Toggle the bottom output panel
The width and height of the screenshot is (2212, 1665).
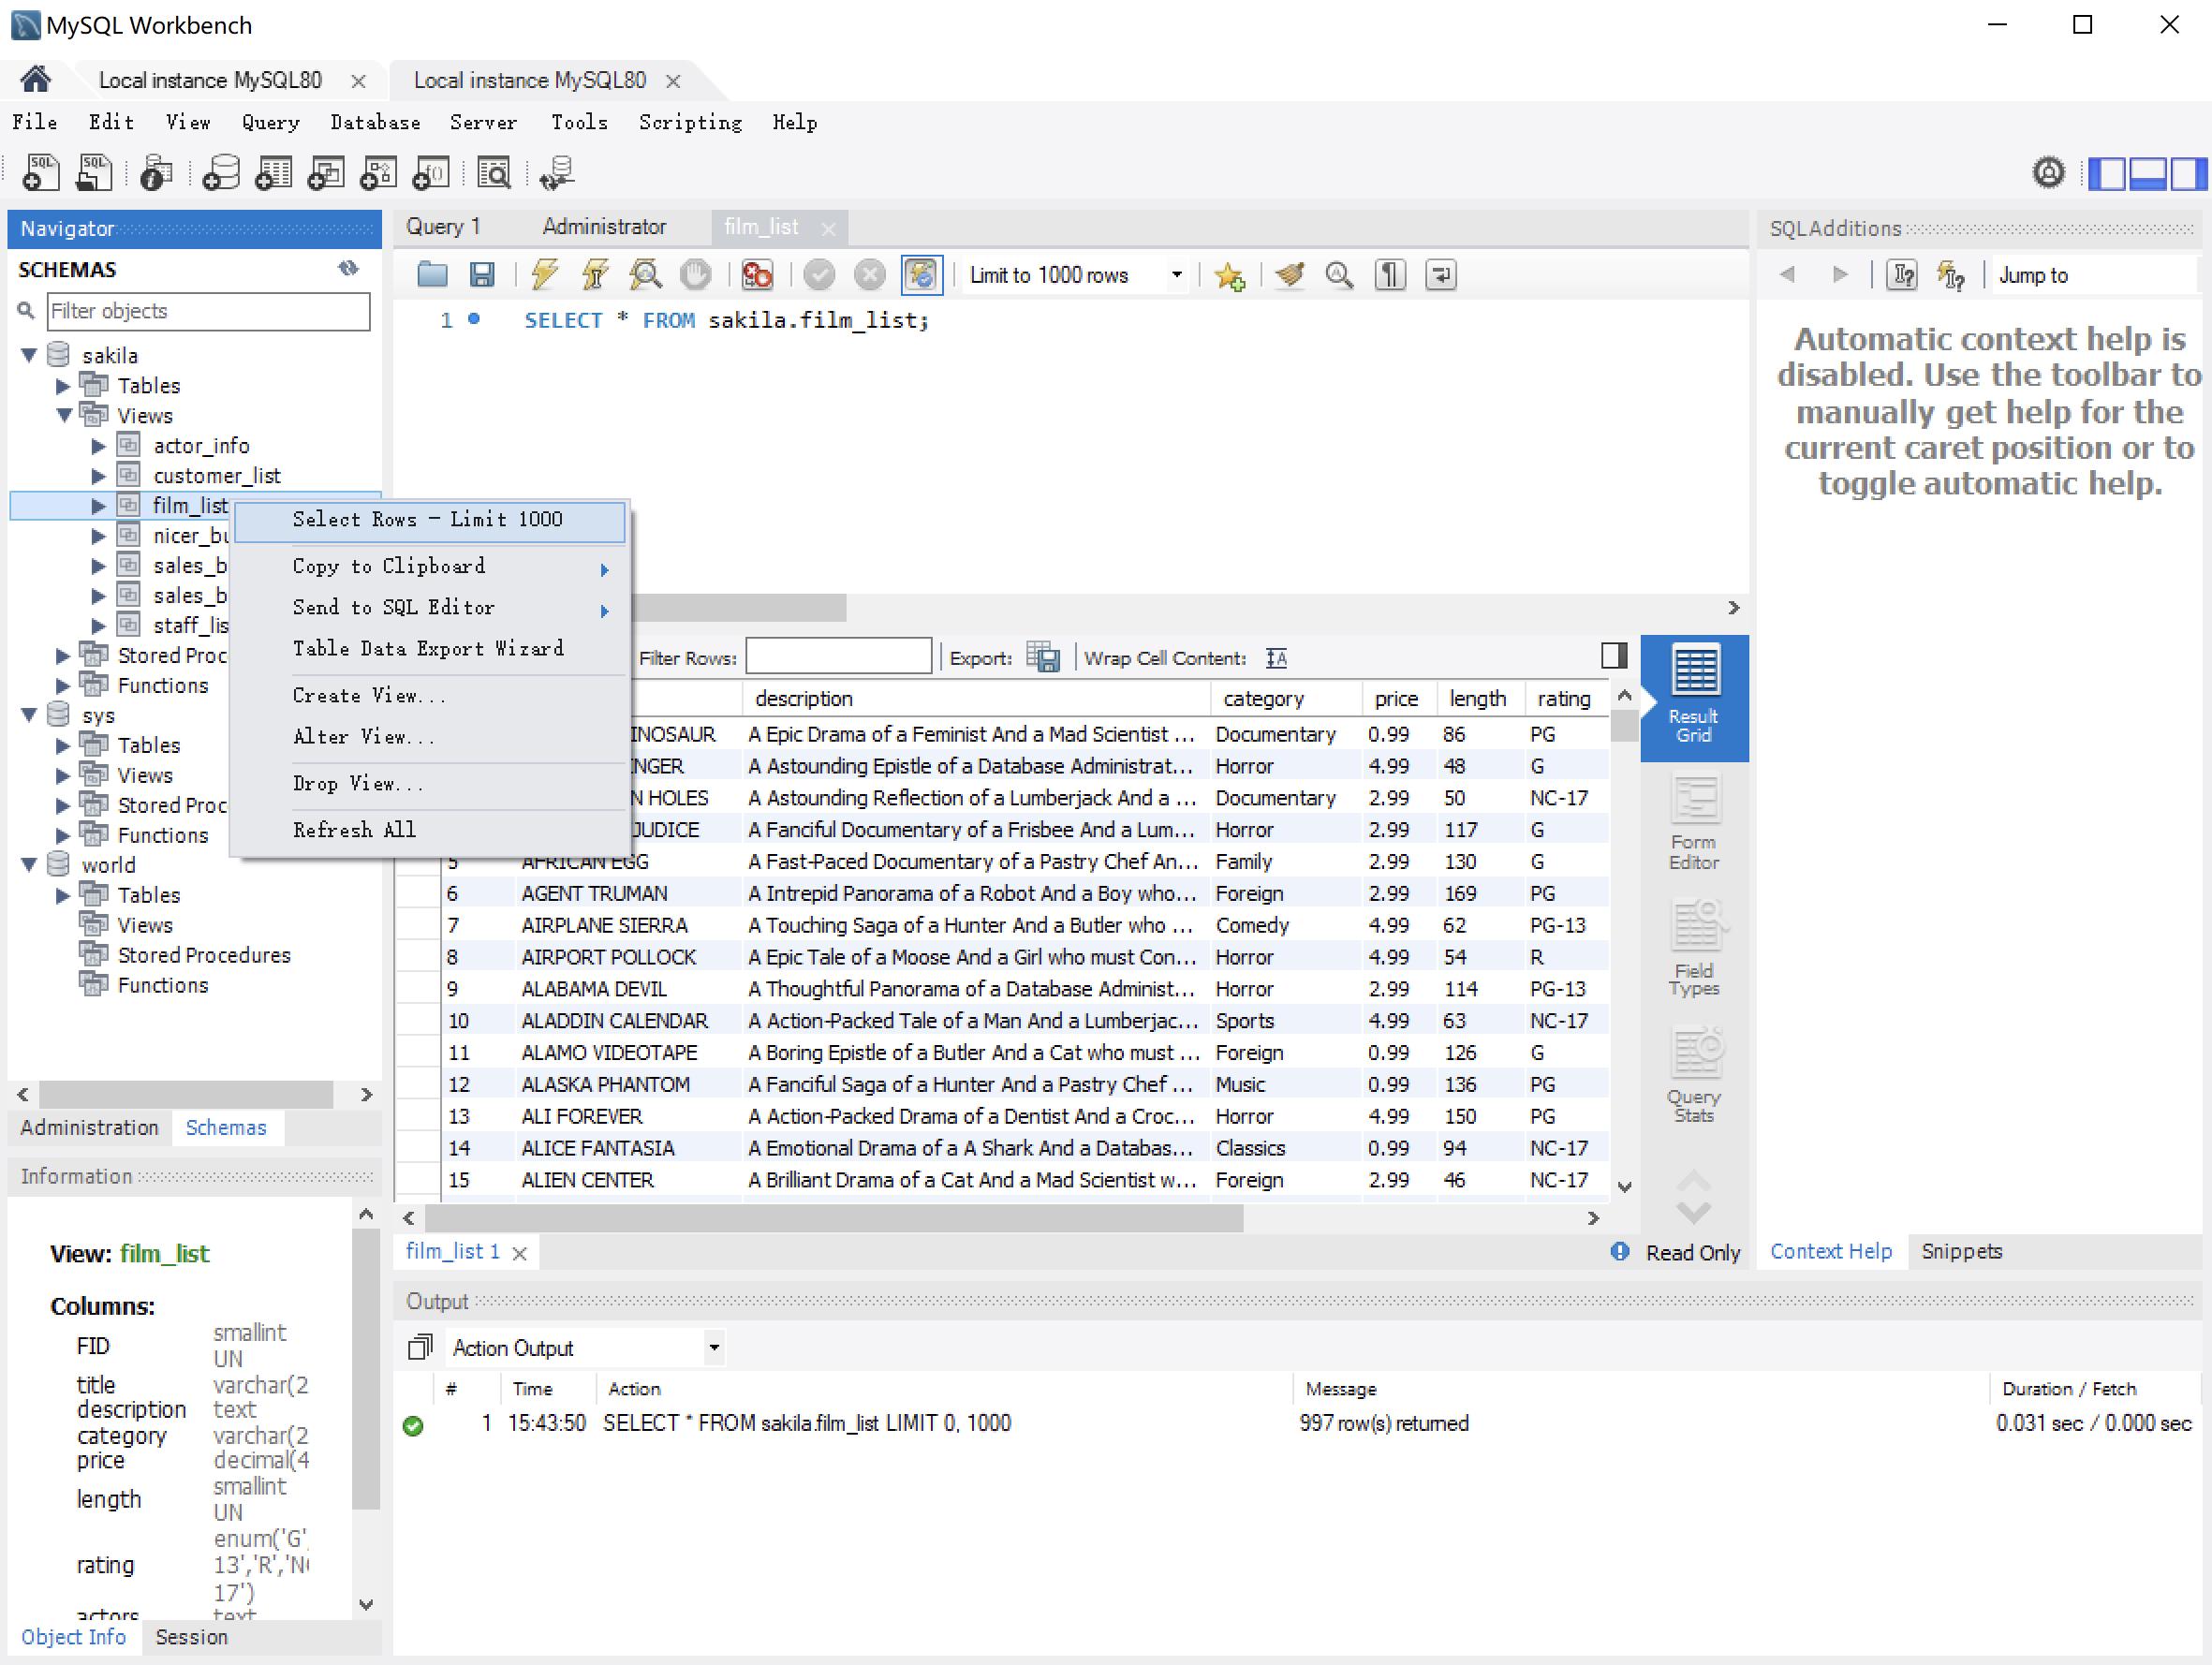(2147, 173)
